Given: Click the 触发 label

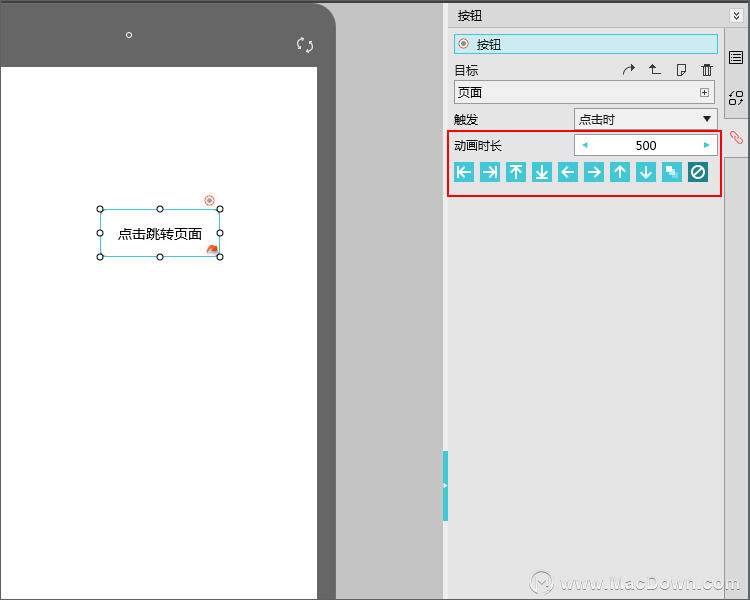Looking at the screenshot, I should [x=466, y=120].
